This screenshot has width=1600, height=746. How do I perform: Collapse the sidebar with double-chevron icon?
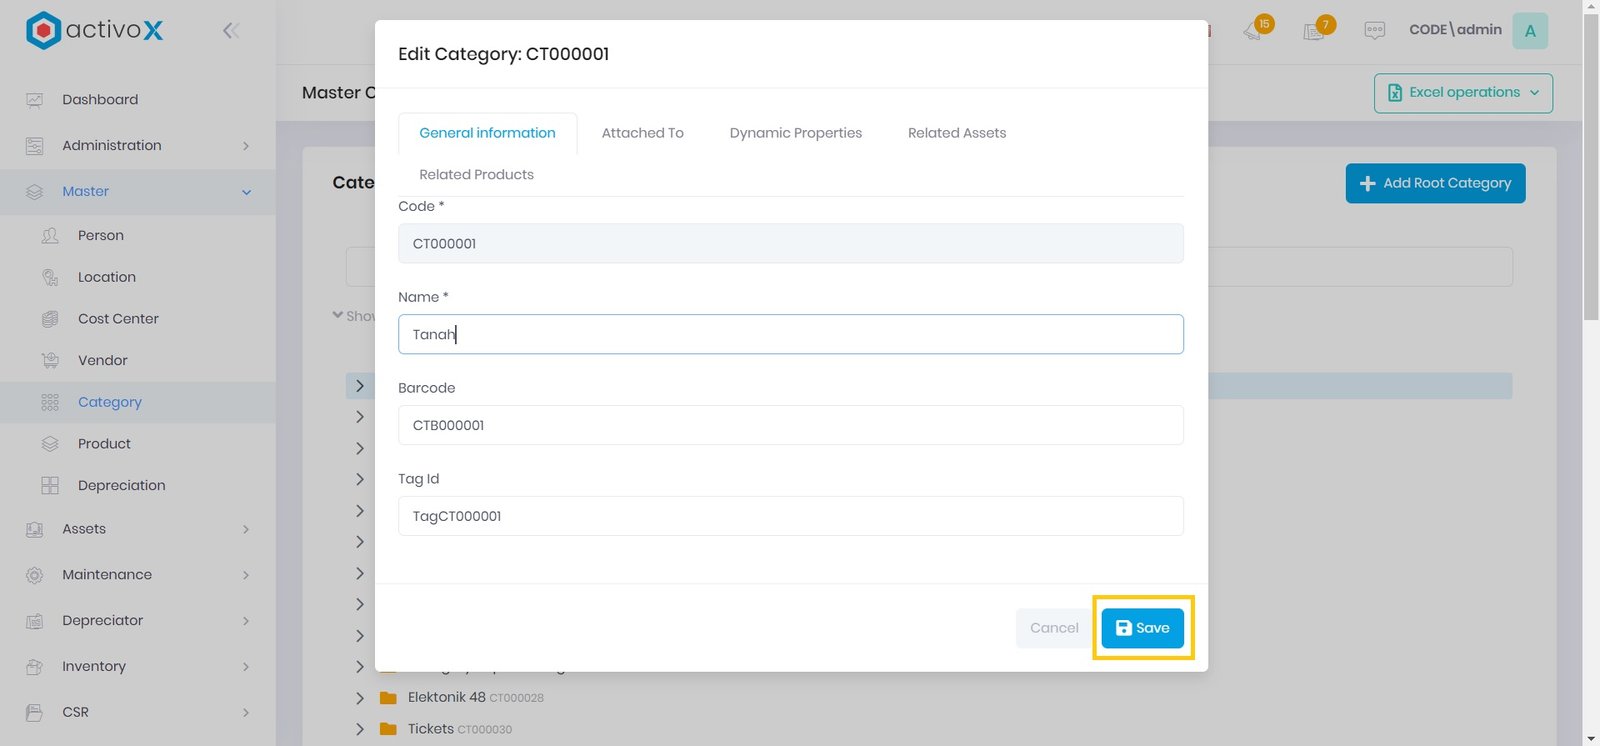[231, 31]
